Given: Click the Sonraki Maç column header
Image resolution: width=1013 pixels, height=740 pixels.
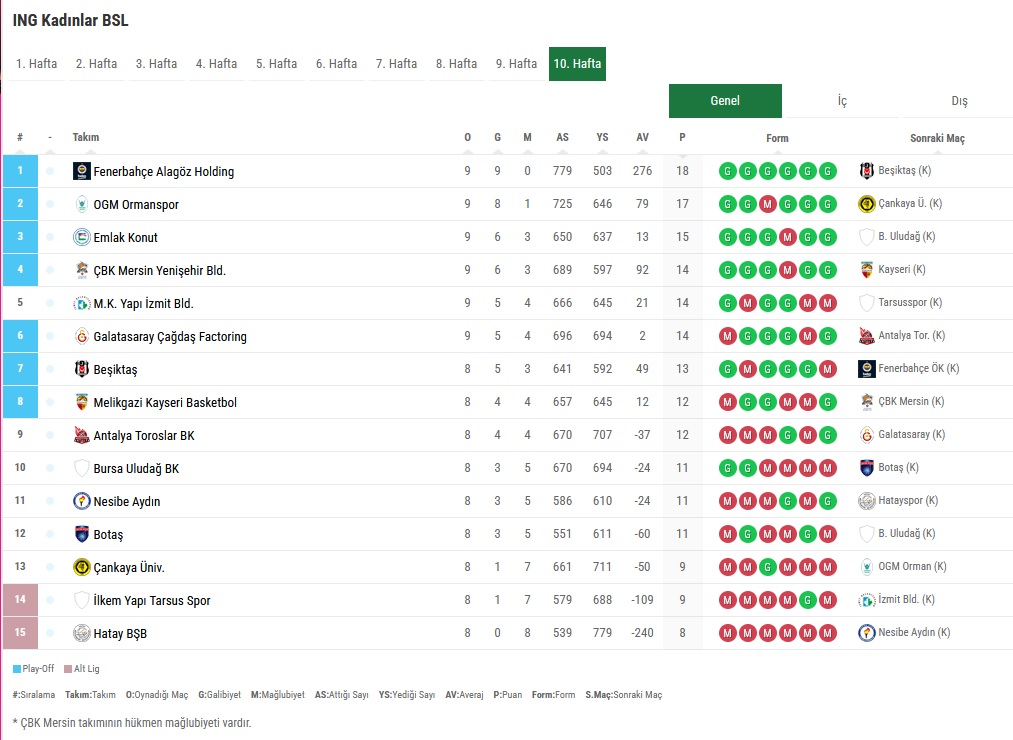Looking at the screenshot, I should pyautogui.click(x=937, y=138).
